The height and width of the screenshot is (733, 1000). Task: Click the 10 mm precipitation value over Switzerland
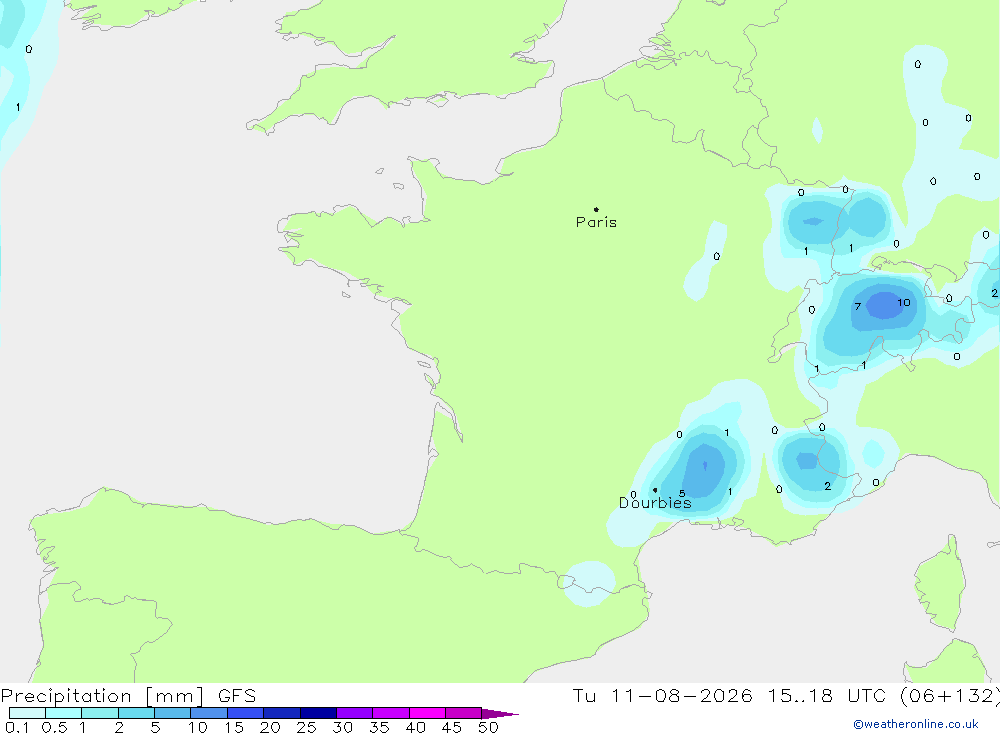click(x=904, y=302)
